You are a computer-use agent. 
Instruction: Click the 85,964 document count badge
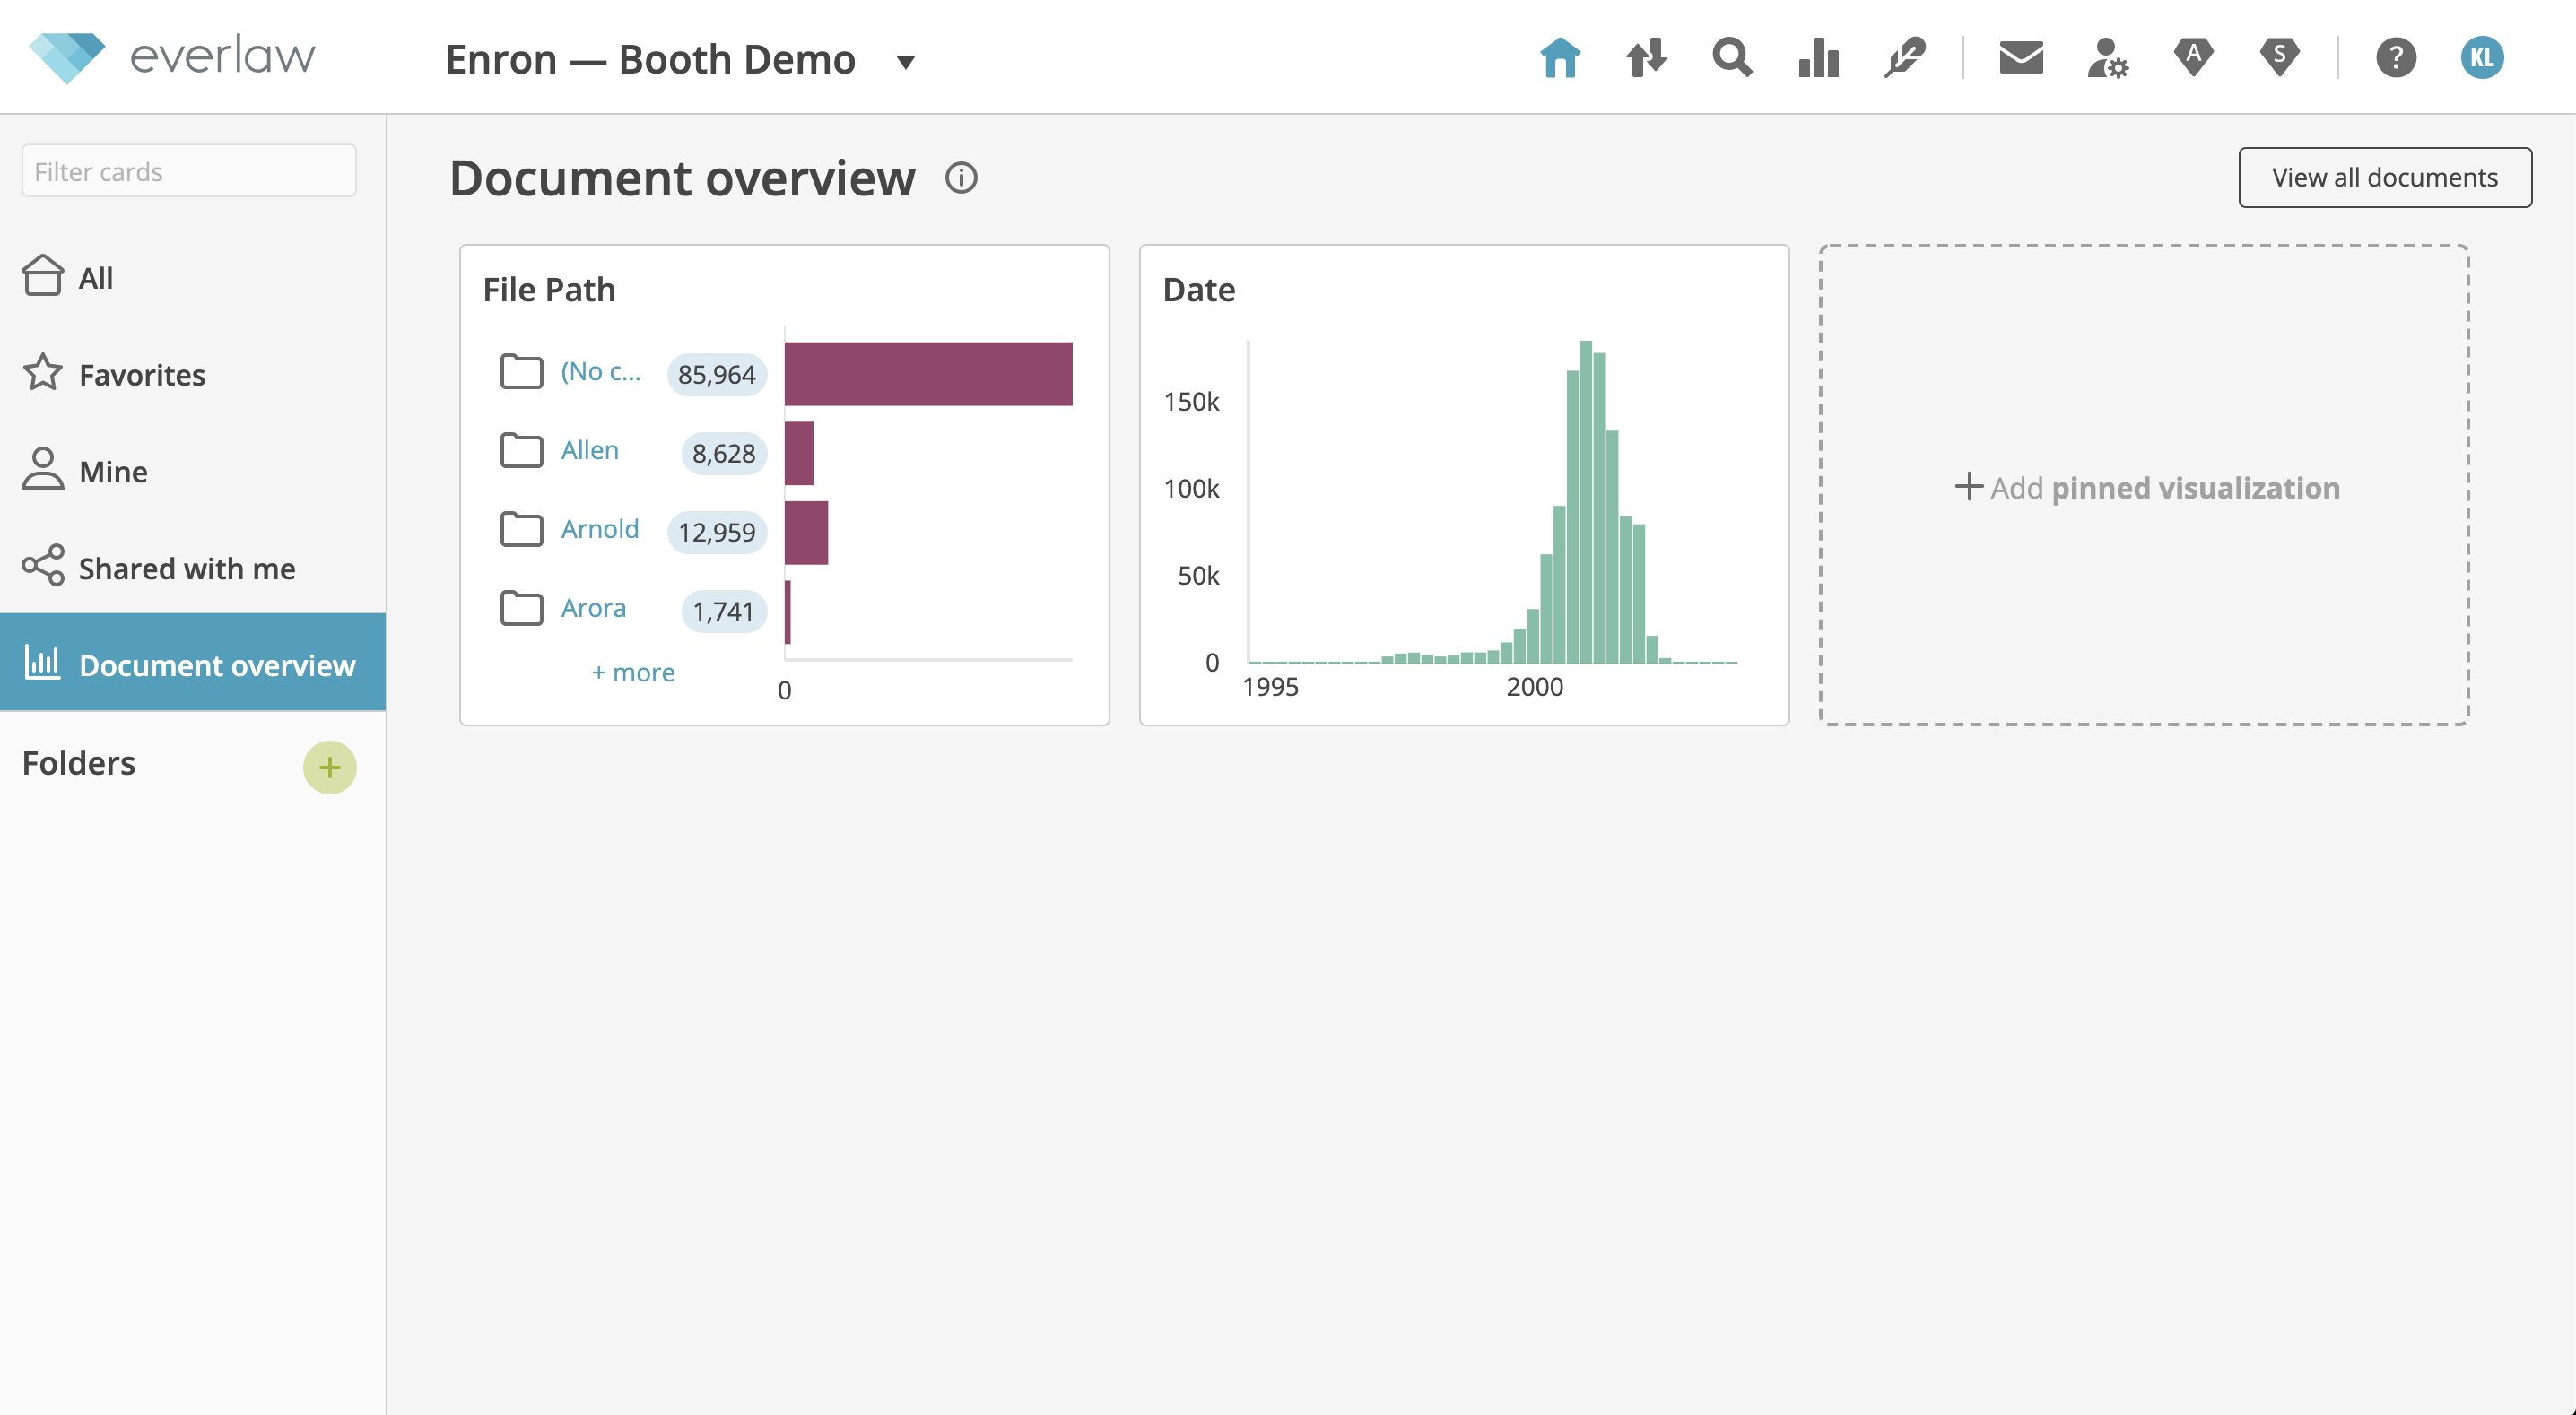point(717,374)
